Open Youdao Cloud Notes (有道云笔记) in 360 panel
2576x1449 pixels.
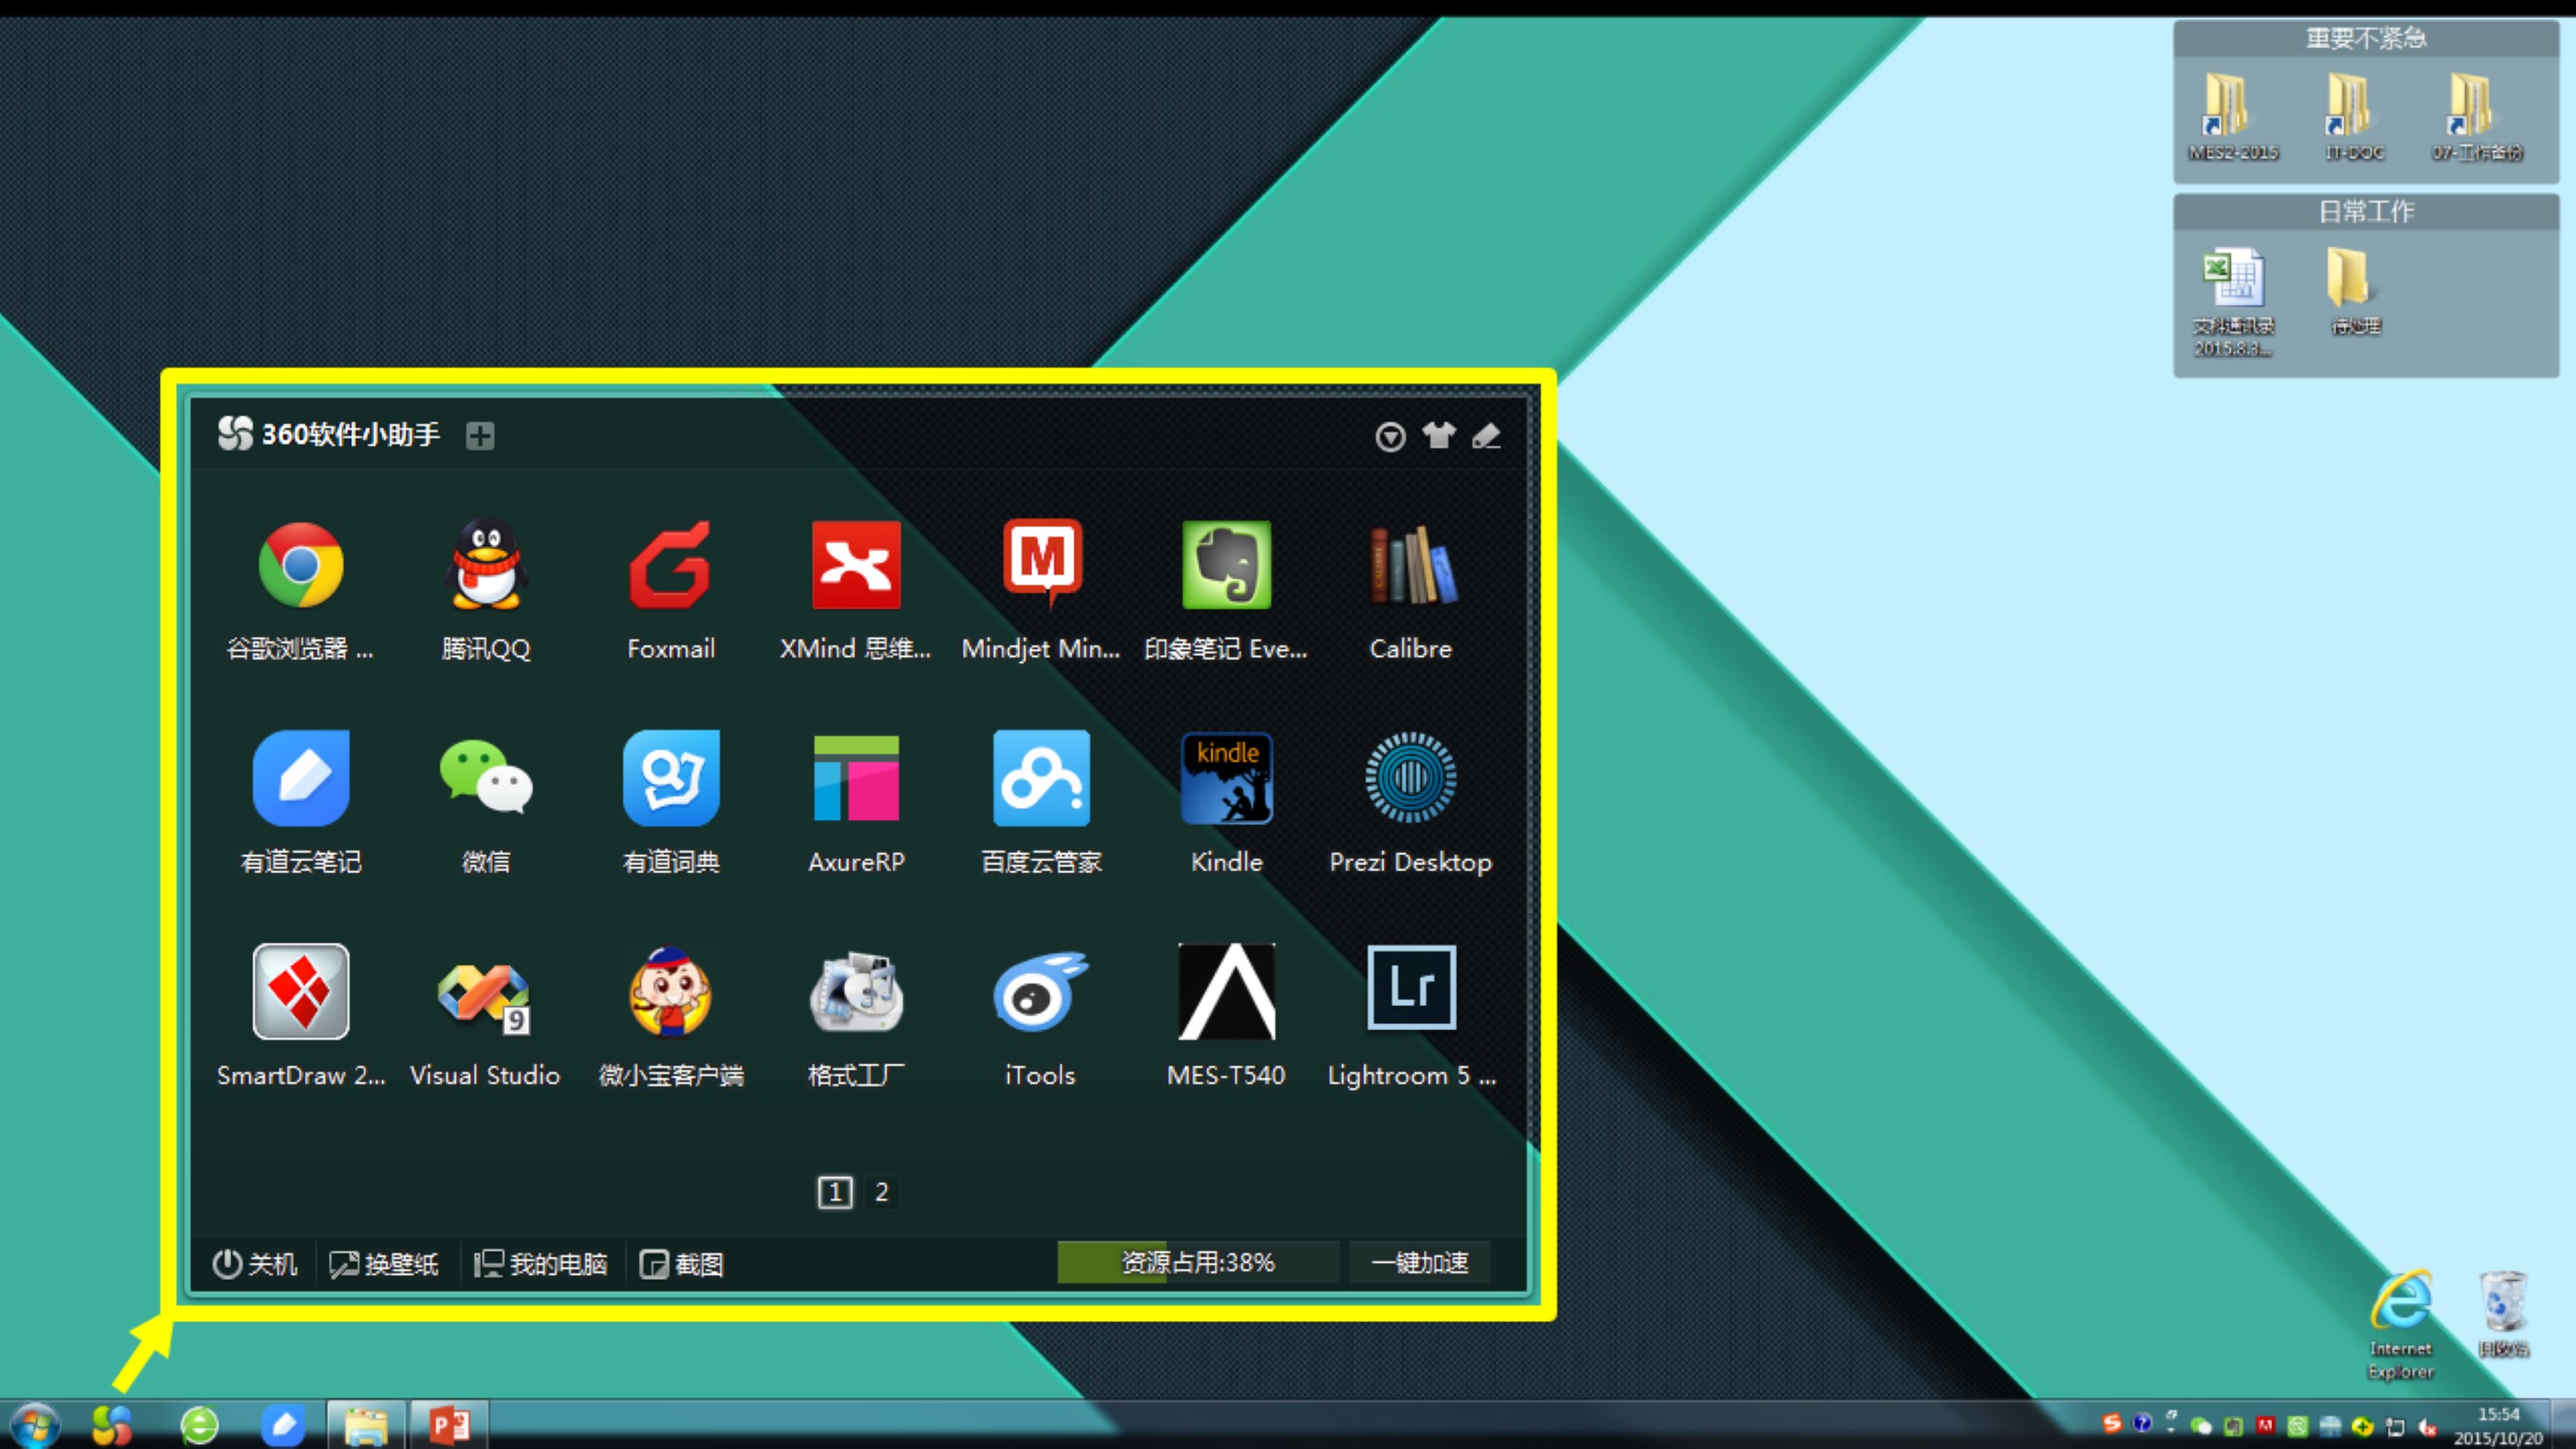click(x=300, y=778)
